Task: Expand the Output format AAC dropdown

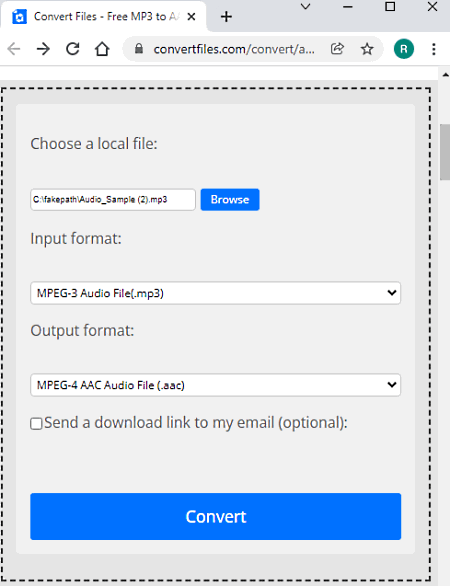Action: point(216,385)
